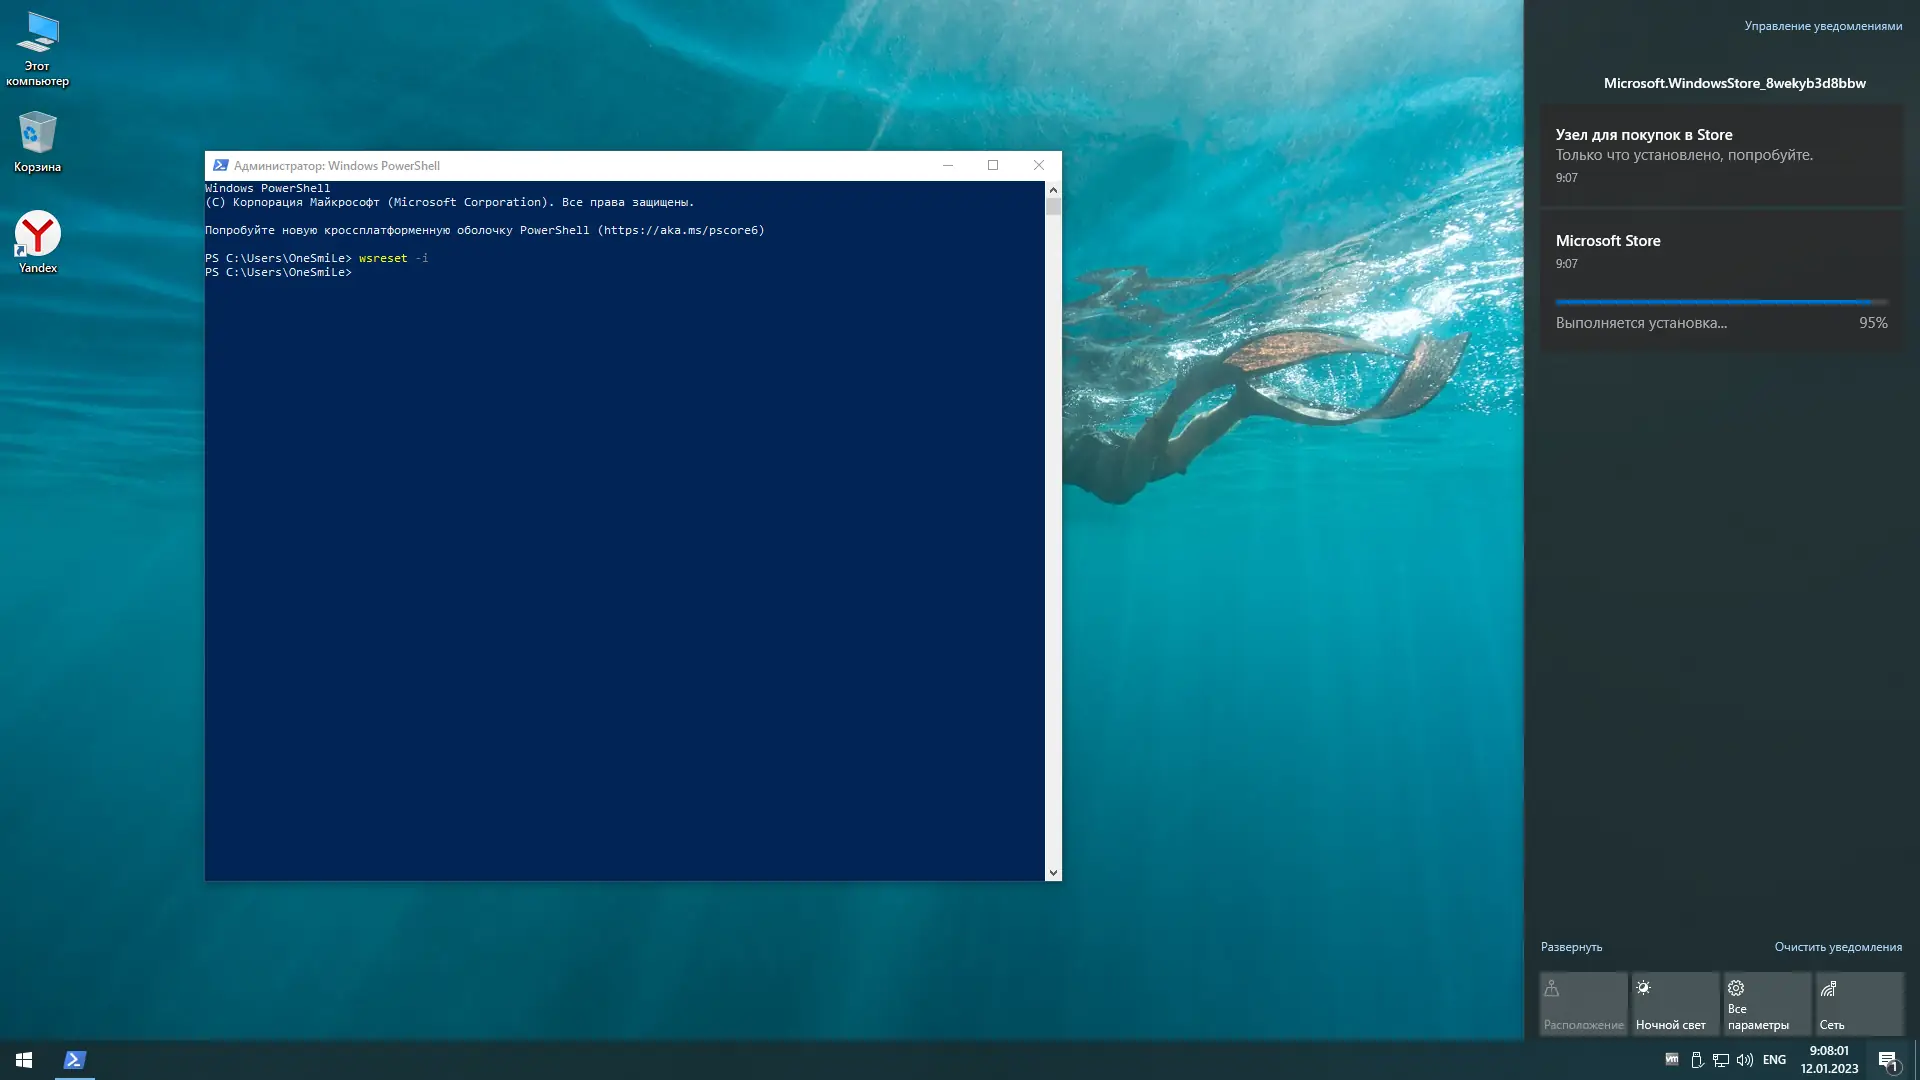This screenshot has width=1920, height=1080.
Task: Toggle the Сеть quick action tile
Action: pos(1859,1004)
